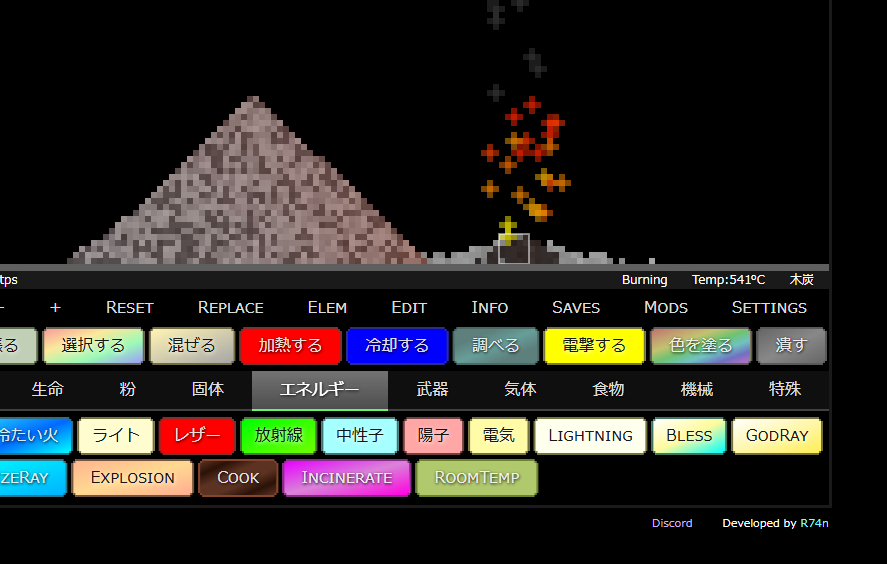This screenshot has width=887, height=564.
Task: Pick the 電撃する shock tool
Action: pos(594,346)
